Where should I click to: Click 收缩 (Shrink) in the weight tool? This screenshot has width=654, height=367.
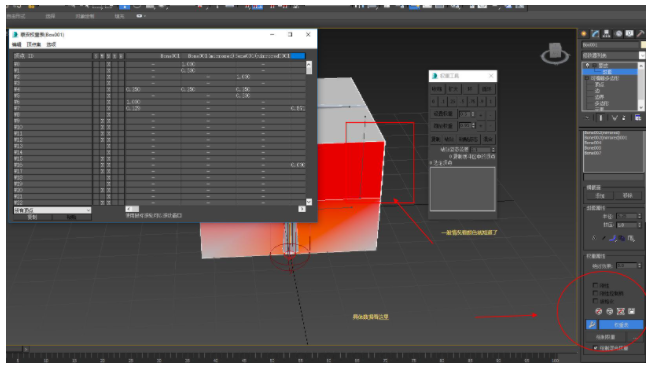pyautogui.click(x=437, y=89)
